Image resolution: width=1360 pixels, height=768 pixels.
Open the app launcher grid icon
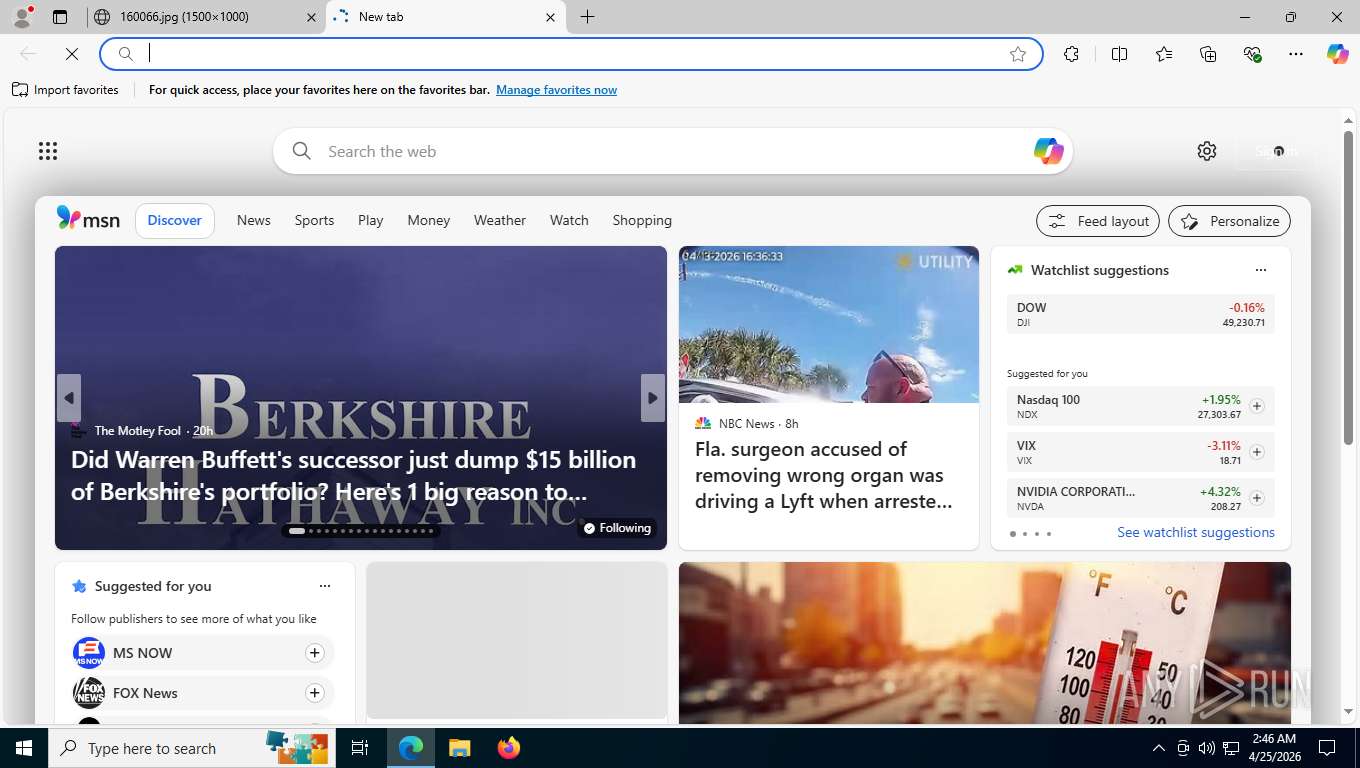pos(48,151)
